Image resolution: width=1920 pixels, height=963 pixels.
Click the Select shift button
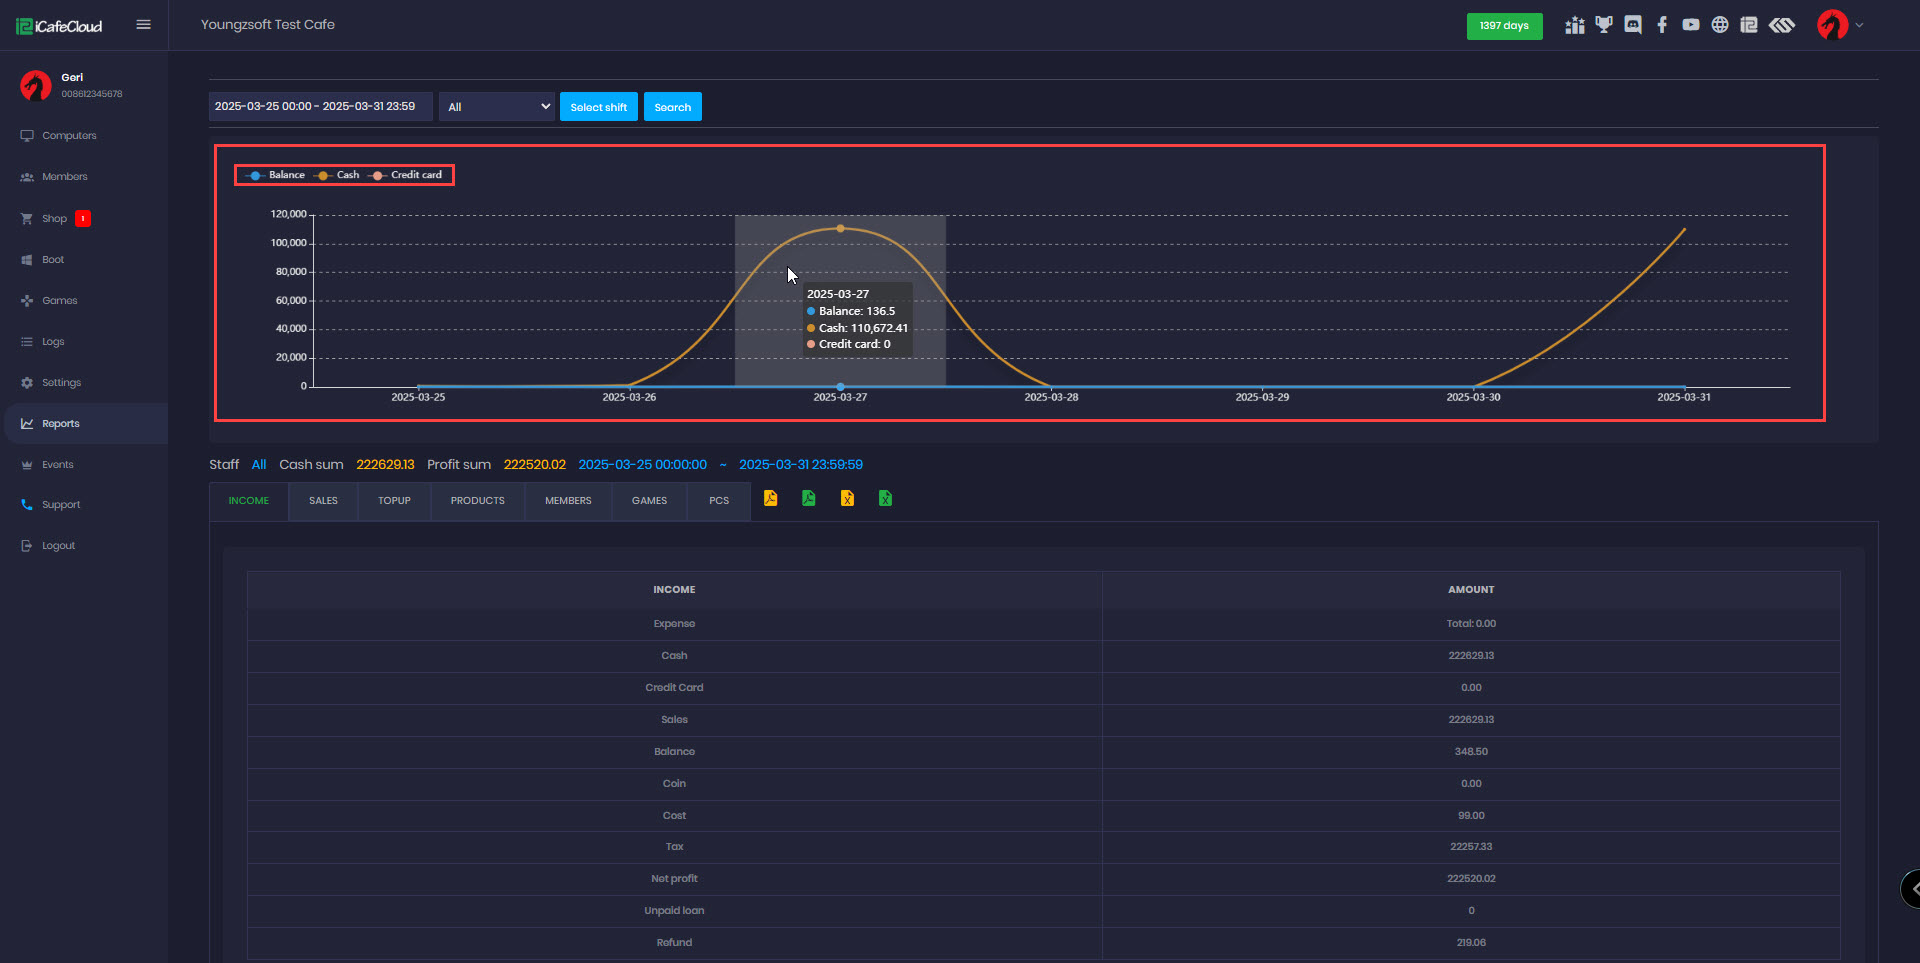(598, 107)
